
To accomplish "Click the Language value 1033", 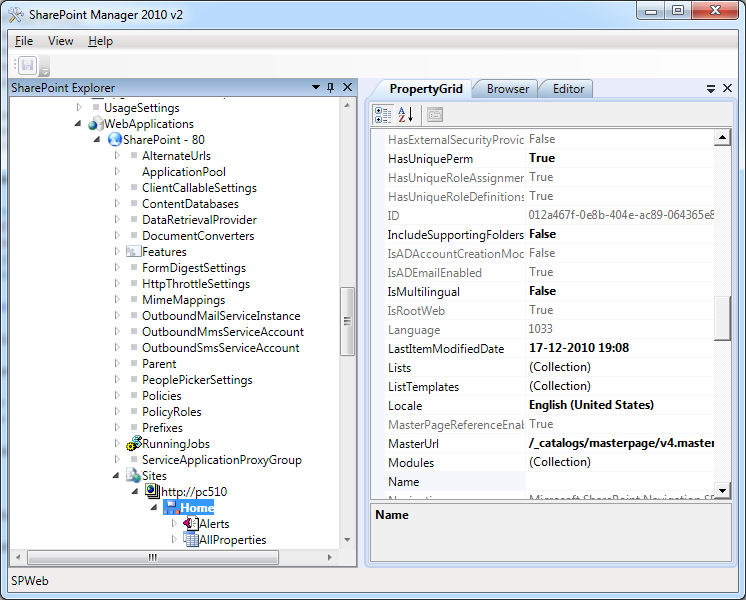I will point(540,329).
